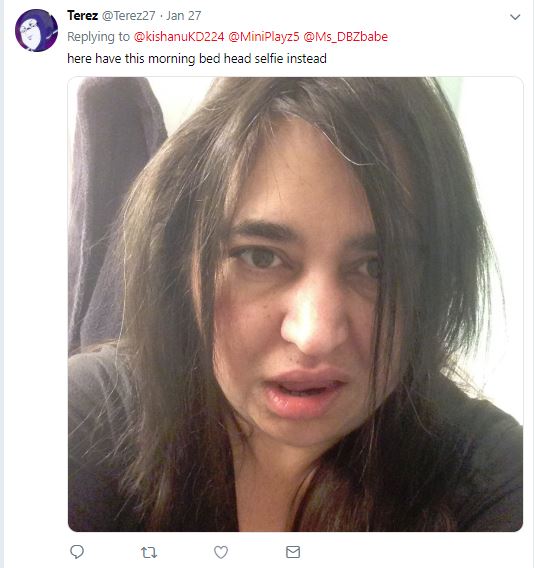Visit the @MiniPlayz5 mention link
The image size is (534, 568).
(x=264, y=37)
